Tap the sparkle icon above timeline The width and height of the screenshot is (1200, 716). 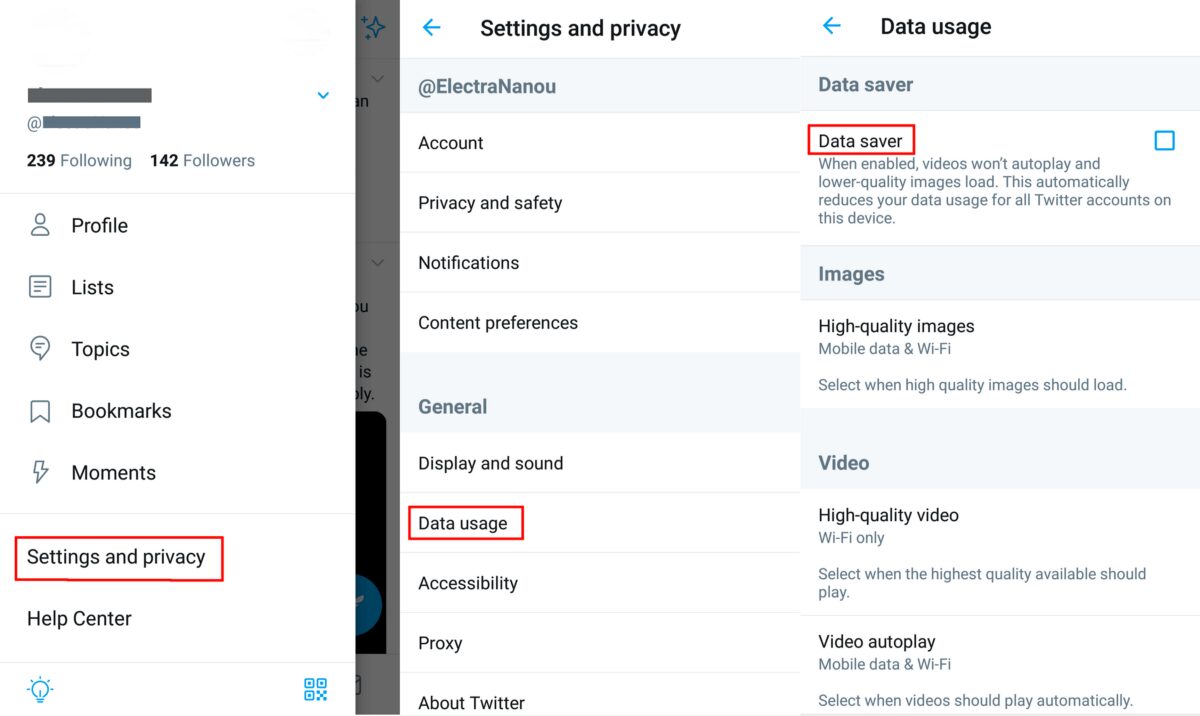point(373,28)
